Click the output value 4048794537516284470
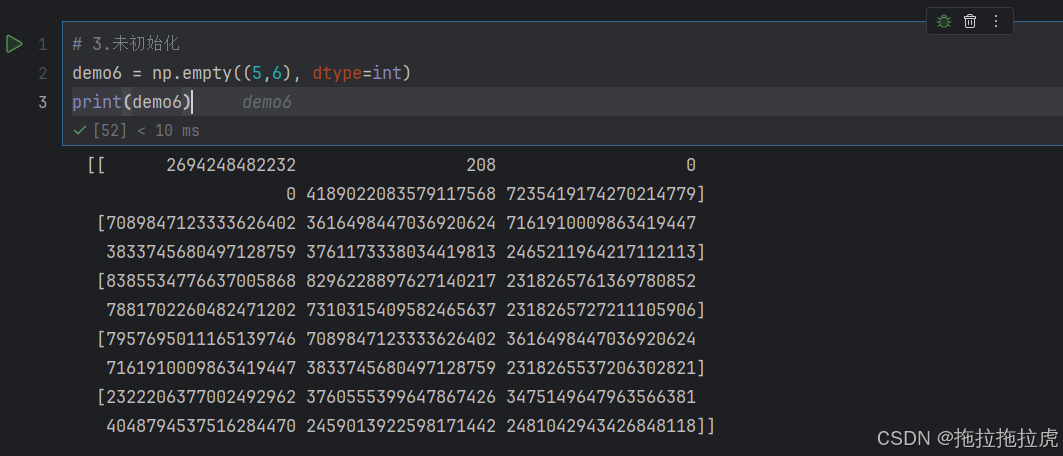The image size is (1063, 456). (201, 426)
